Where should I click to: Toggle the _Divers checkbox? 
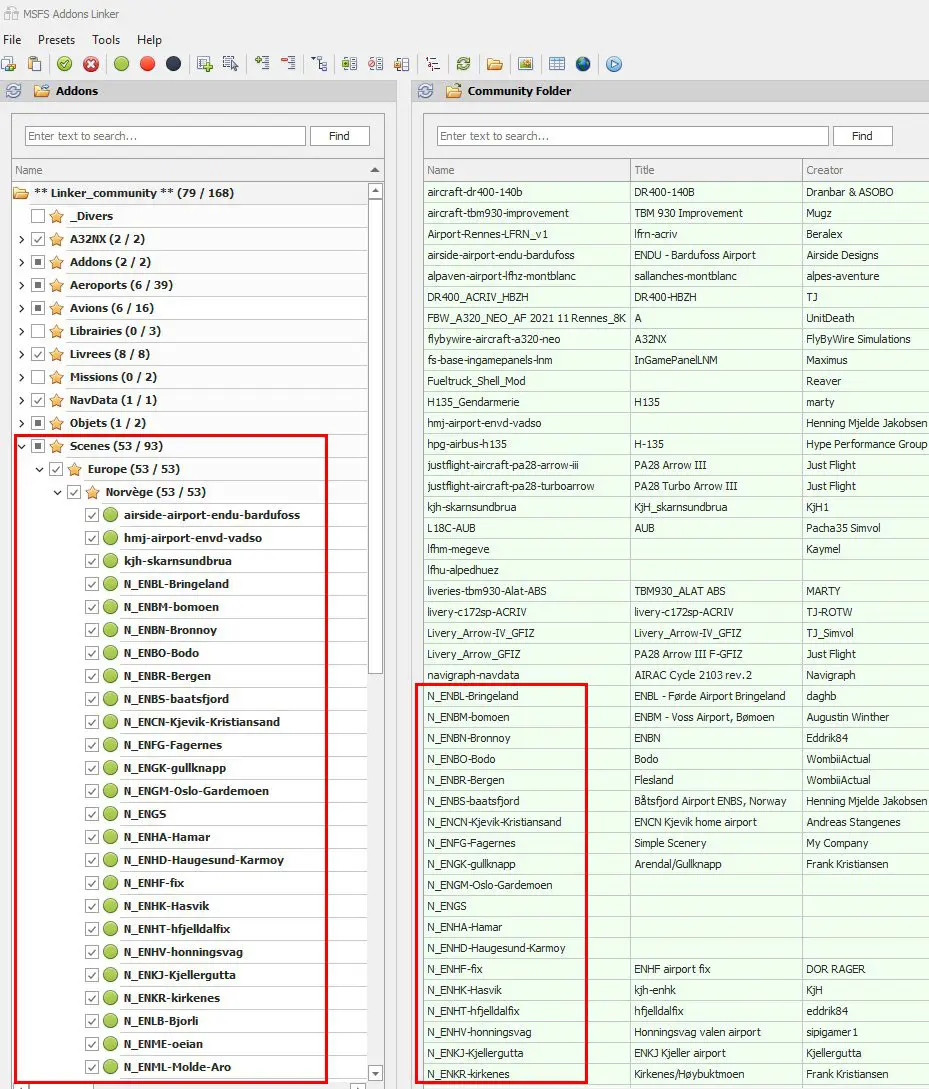pyautogui.click(x=38, y=216)
